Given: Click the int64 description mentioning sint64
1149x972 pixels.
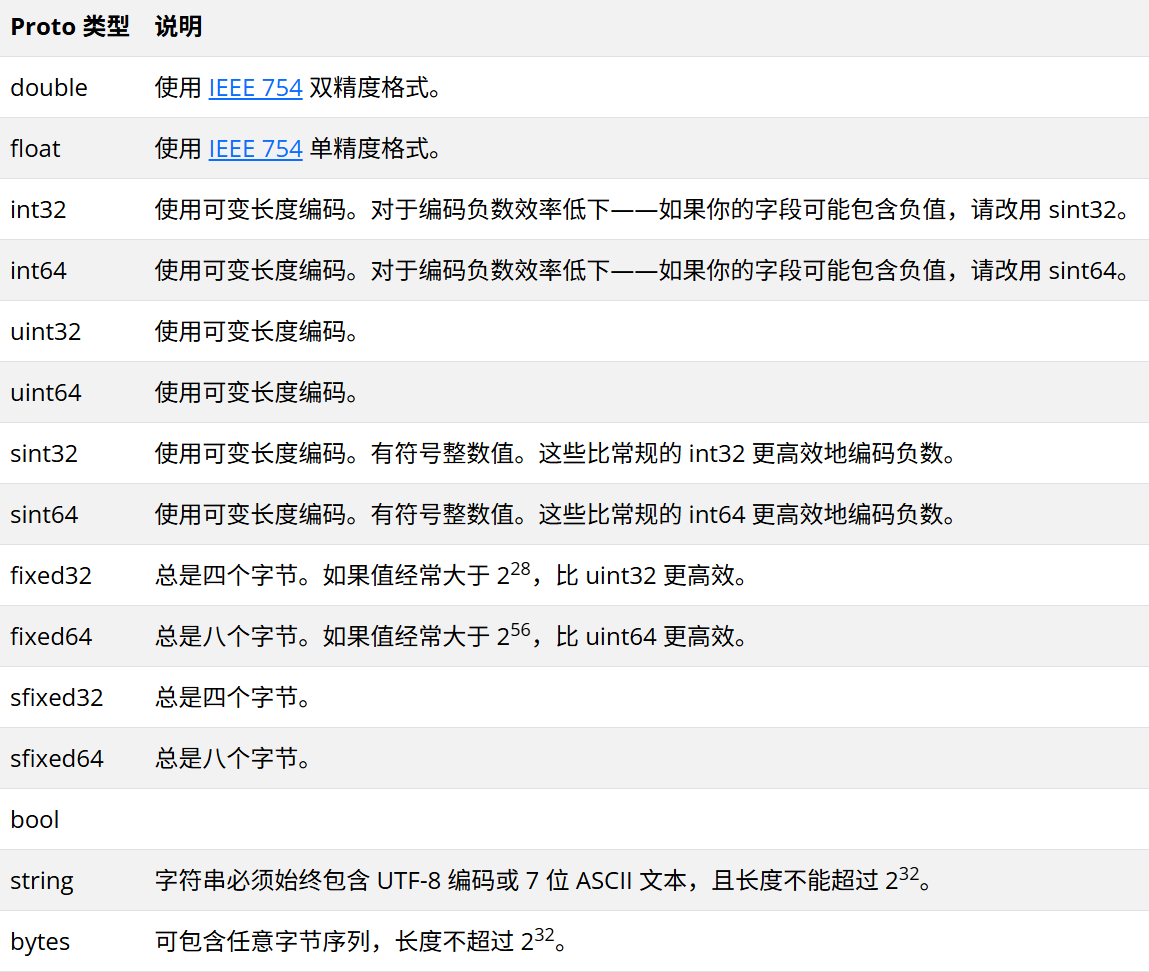Looking at the screenshot, I should (x=643, y=270).
